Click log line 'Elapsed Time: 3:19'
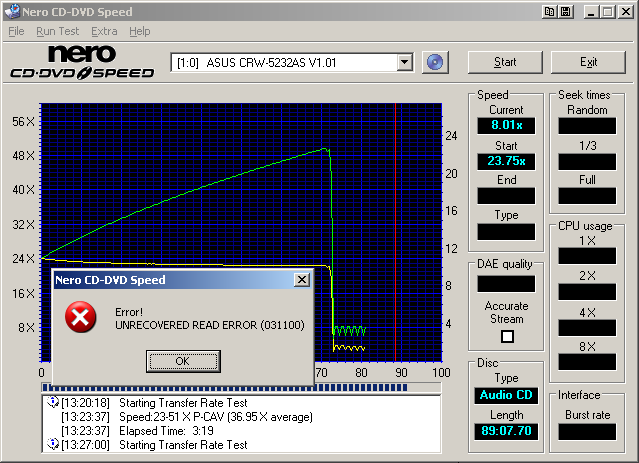Viewport: 639px width, 463px height. (166, 431)
